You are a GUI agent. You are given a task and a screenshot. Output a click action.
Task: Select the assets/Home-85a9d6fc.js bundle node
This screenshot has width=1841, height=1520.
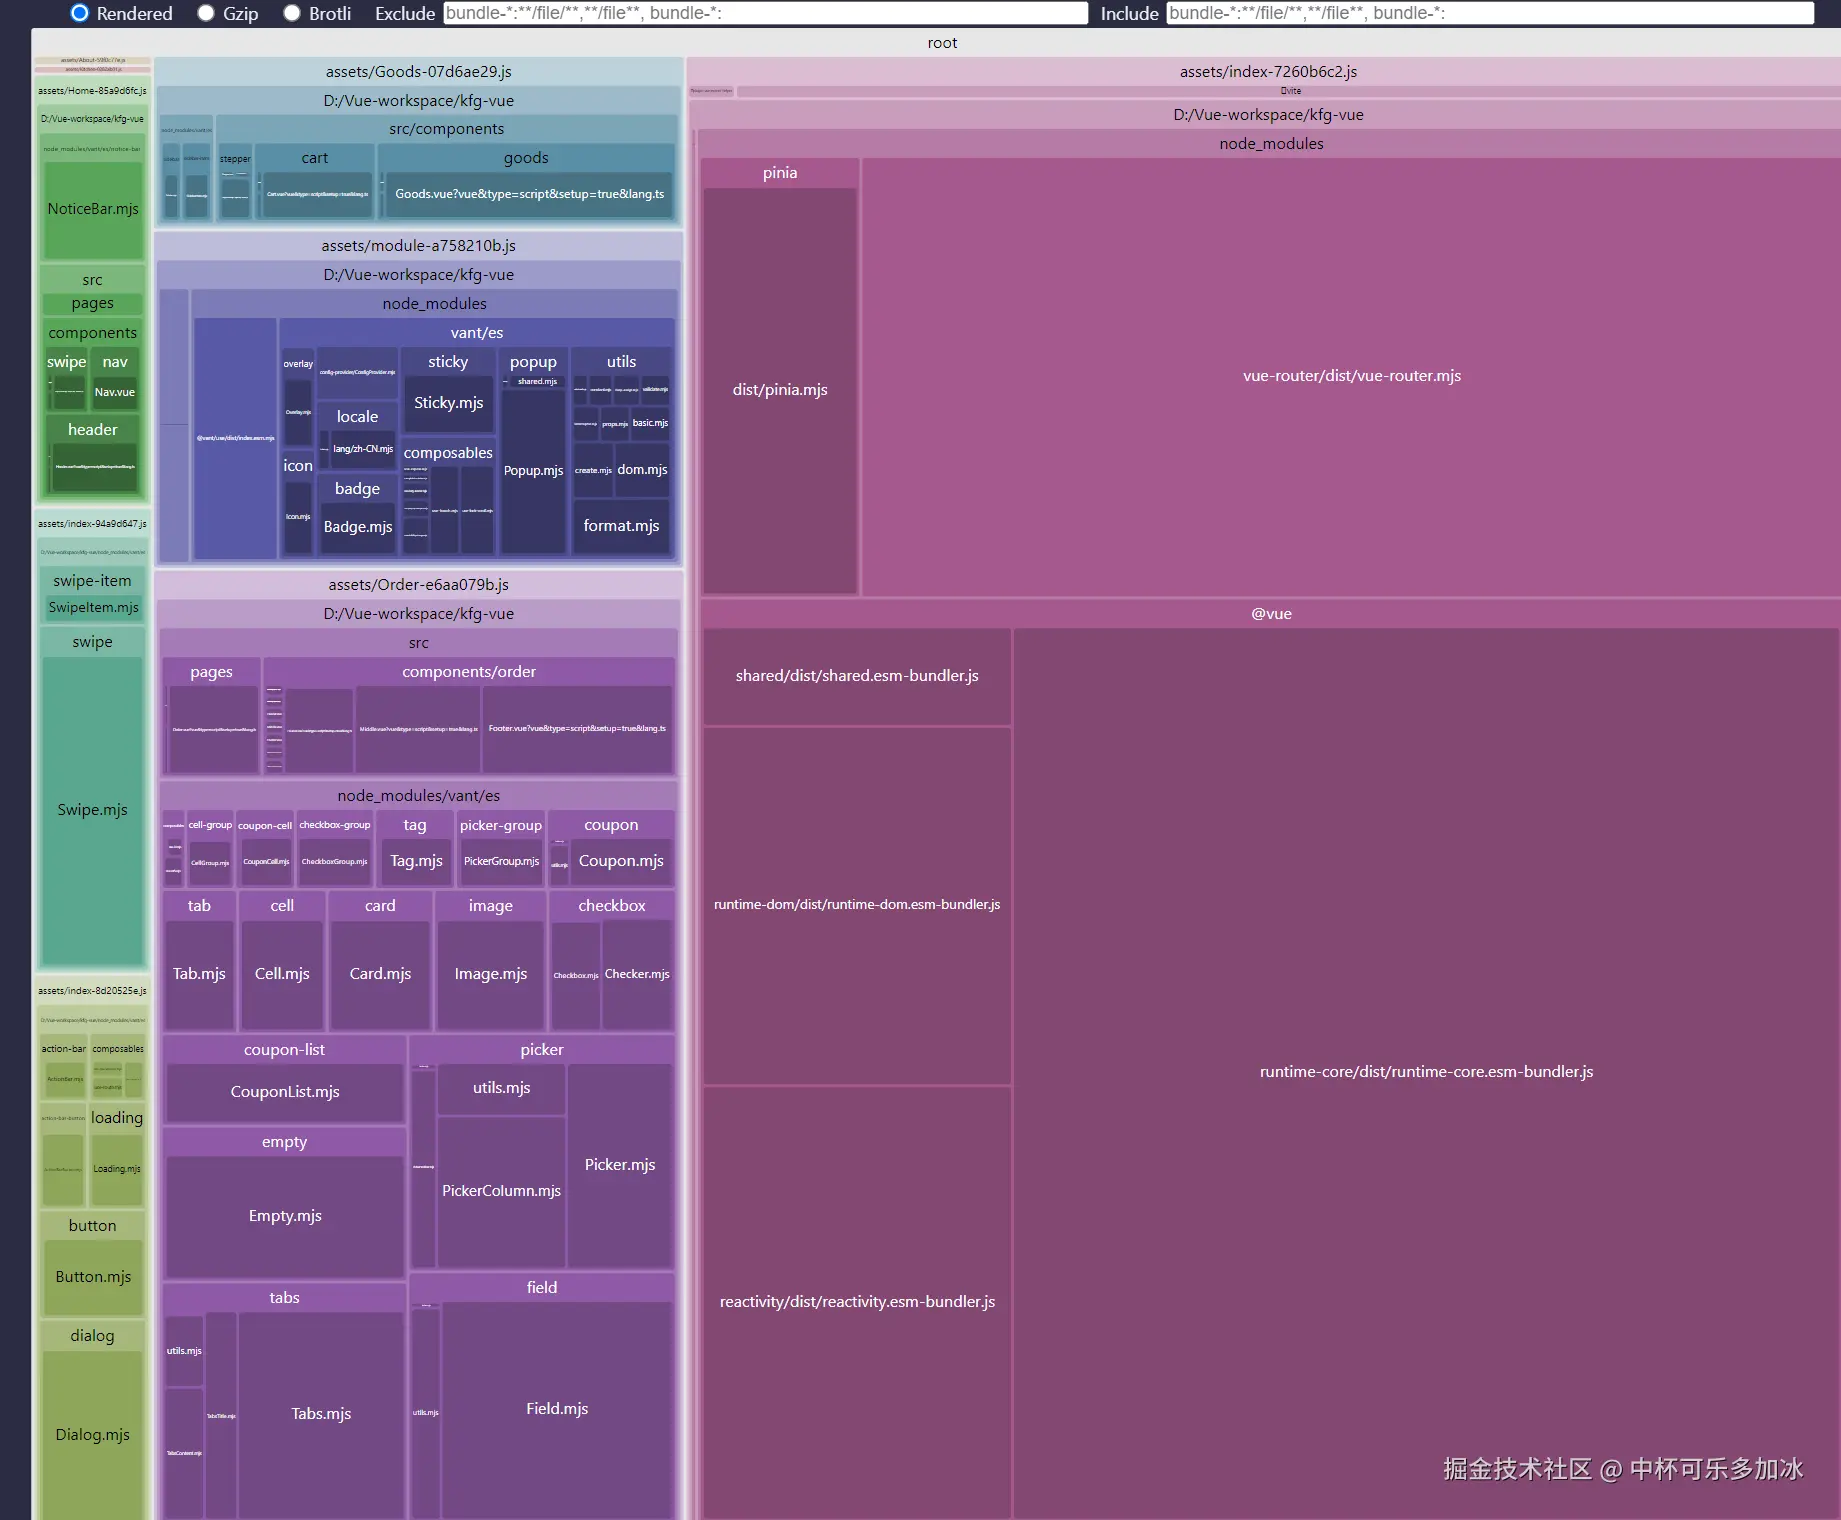(x=92, y=91)
